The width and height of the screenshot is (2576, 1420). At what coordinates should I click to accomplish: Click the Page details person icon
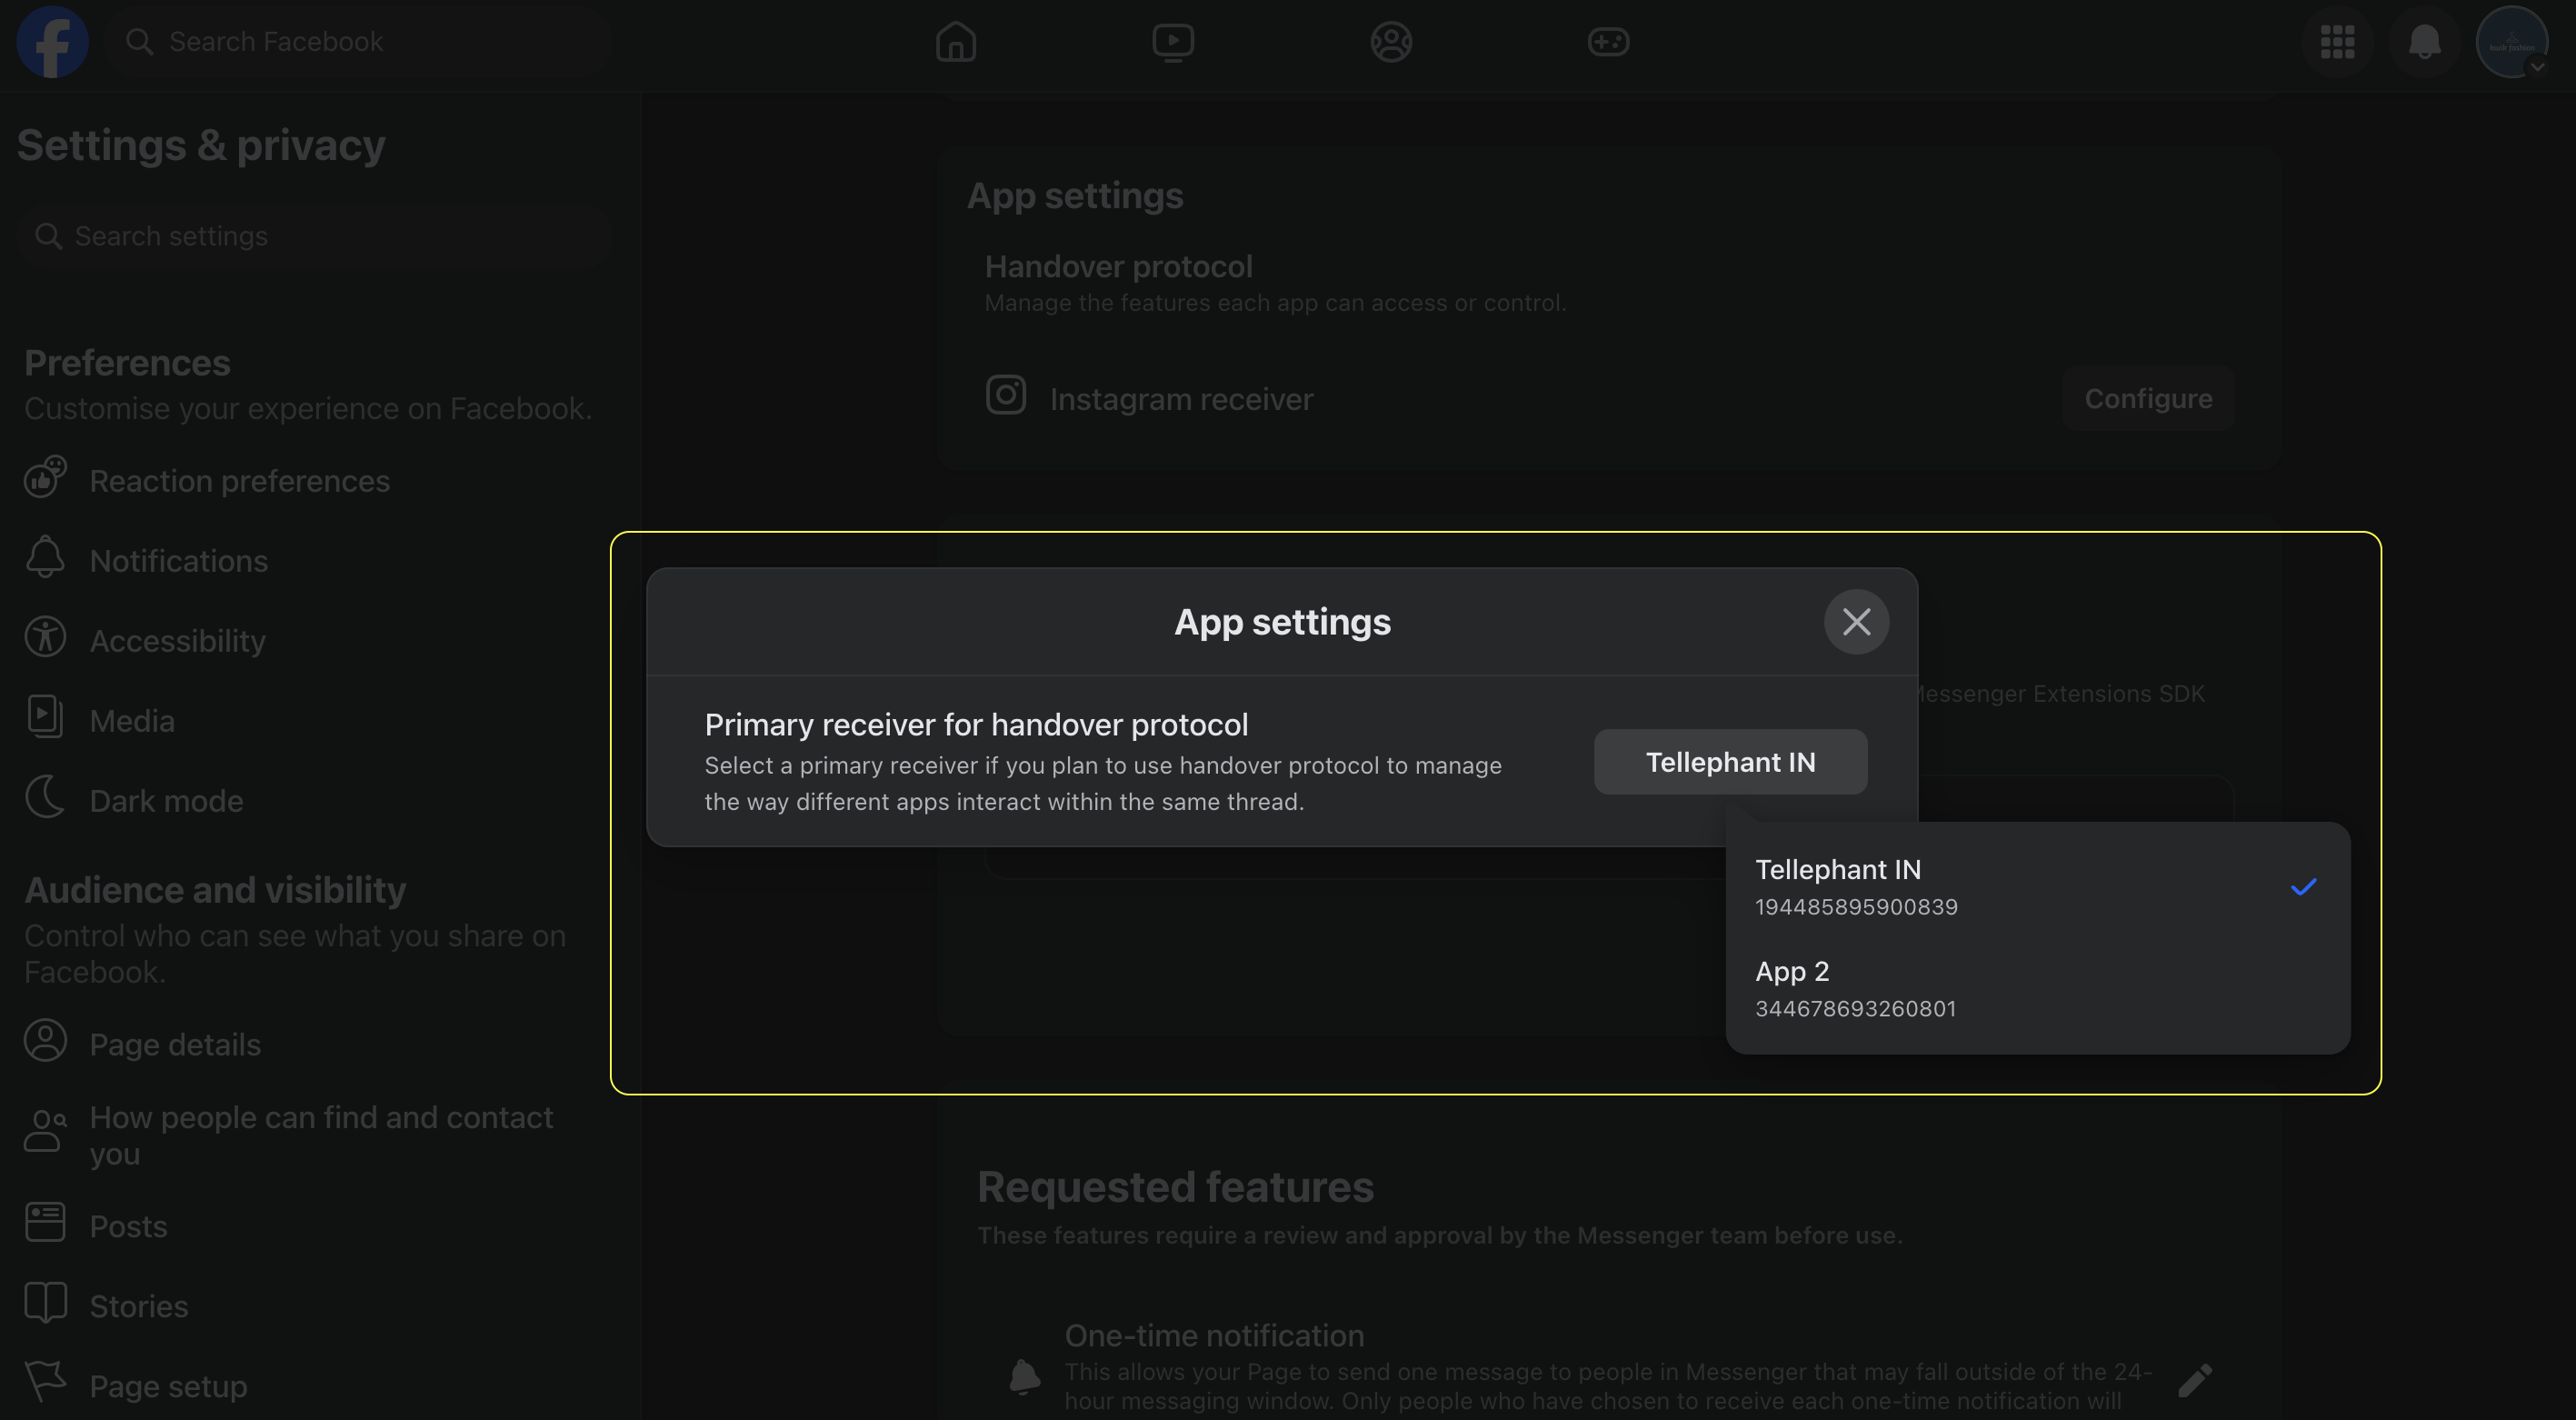coord(45,1041)
